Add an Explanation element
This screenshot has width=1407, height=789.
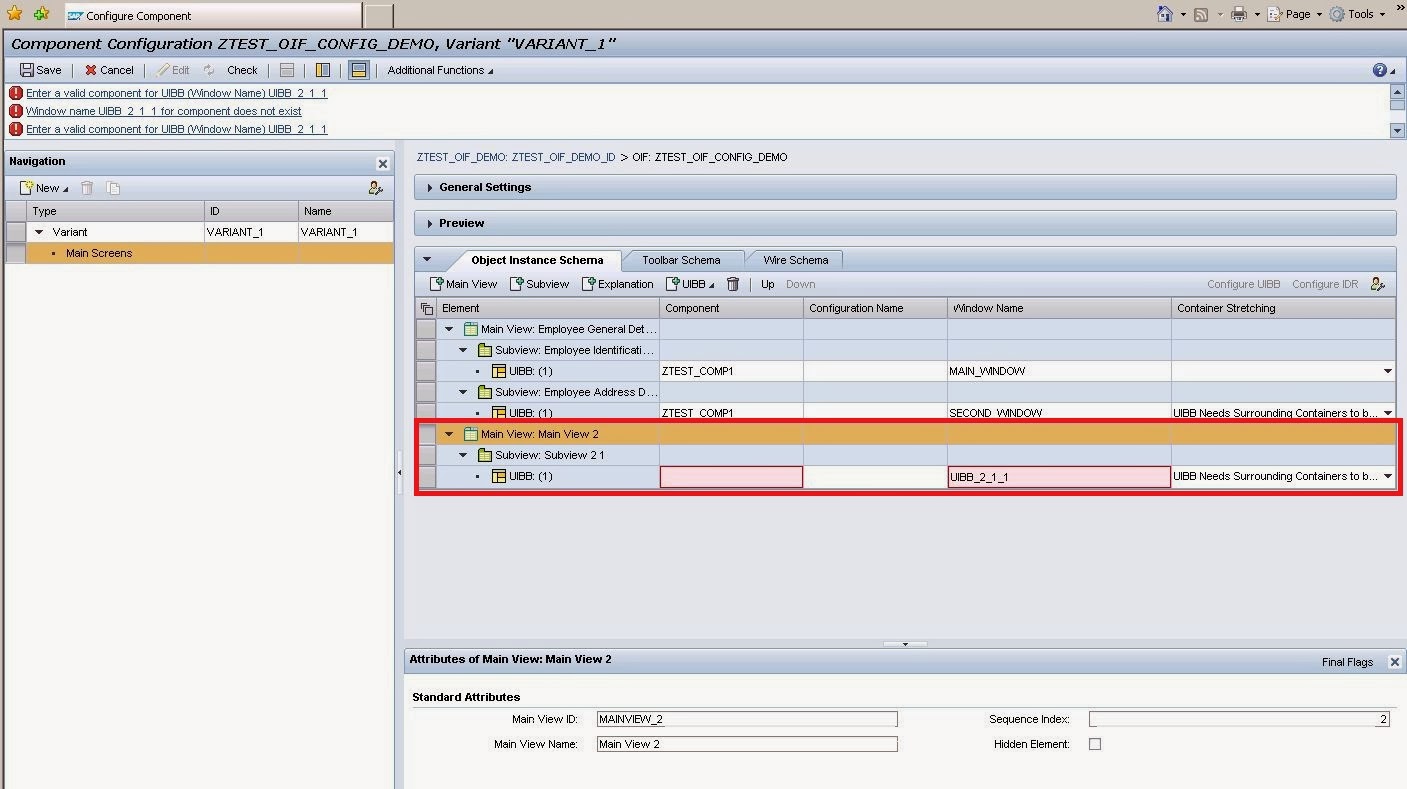(x=618, y=284)
